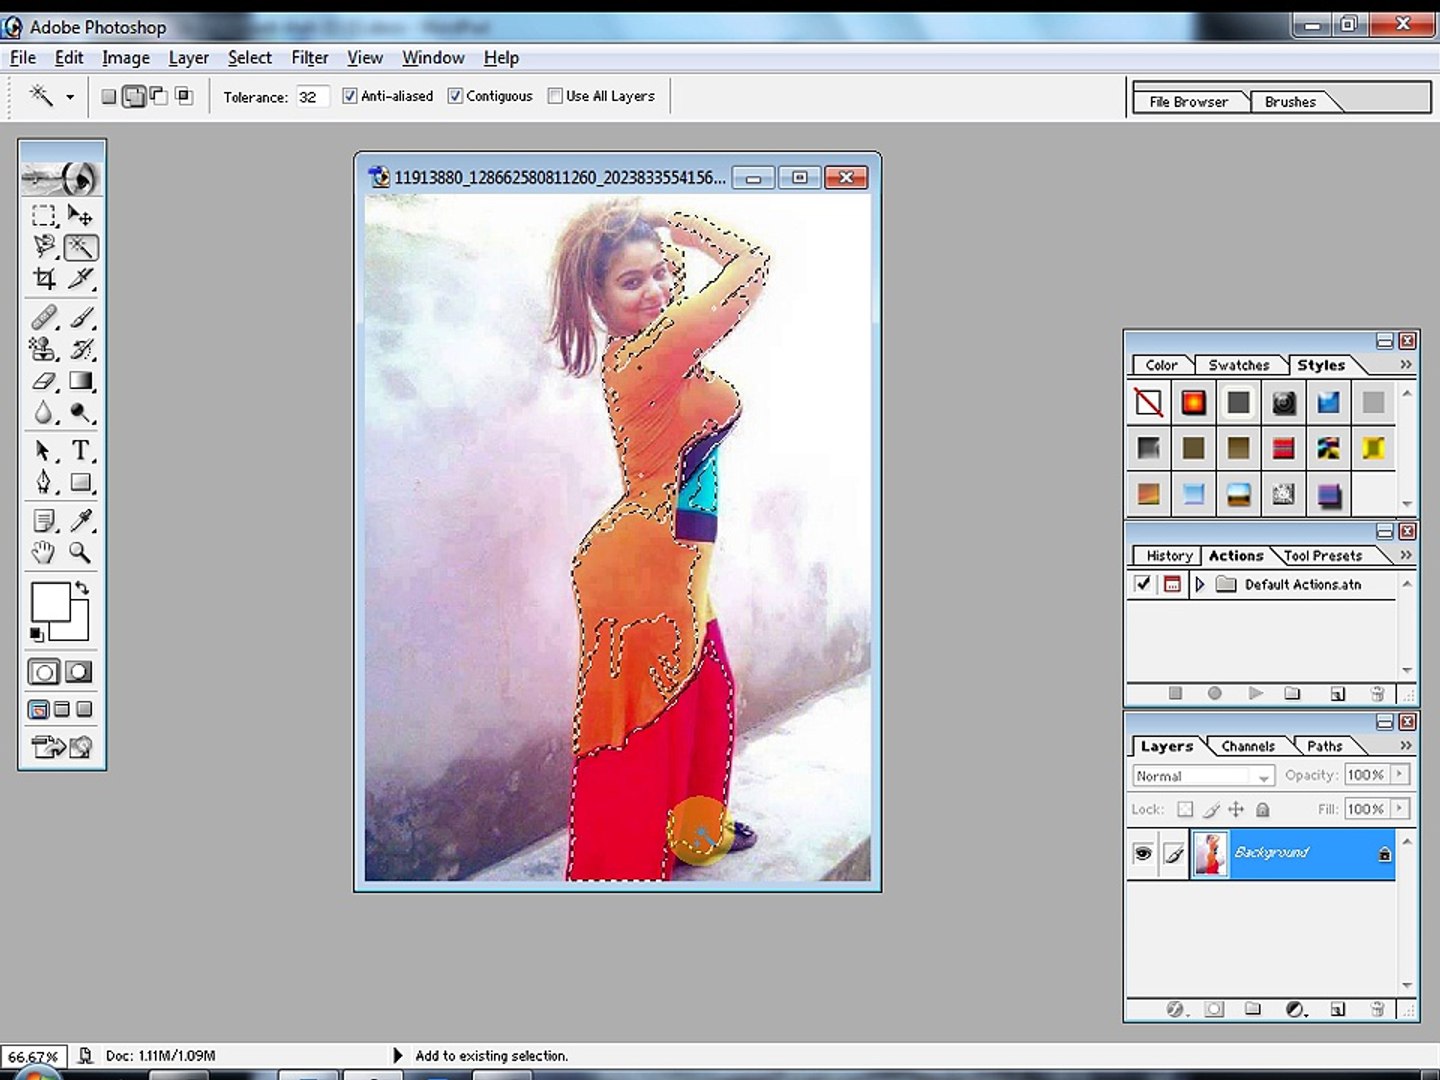Click the Tolerance input field
This screenshot has height=1080, width=1440.
pyautogui.click(x=312, y=97)
